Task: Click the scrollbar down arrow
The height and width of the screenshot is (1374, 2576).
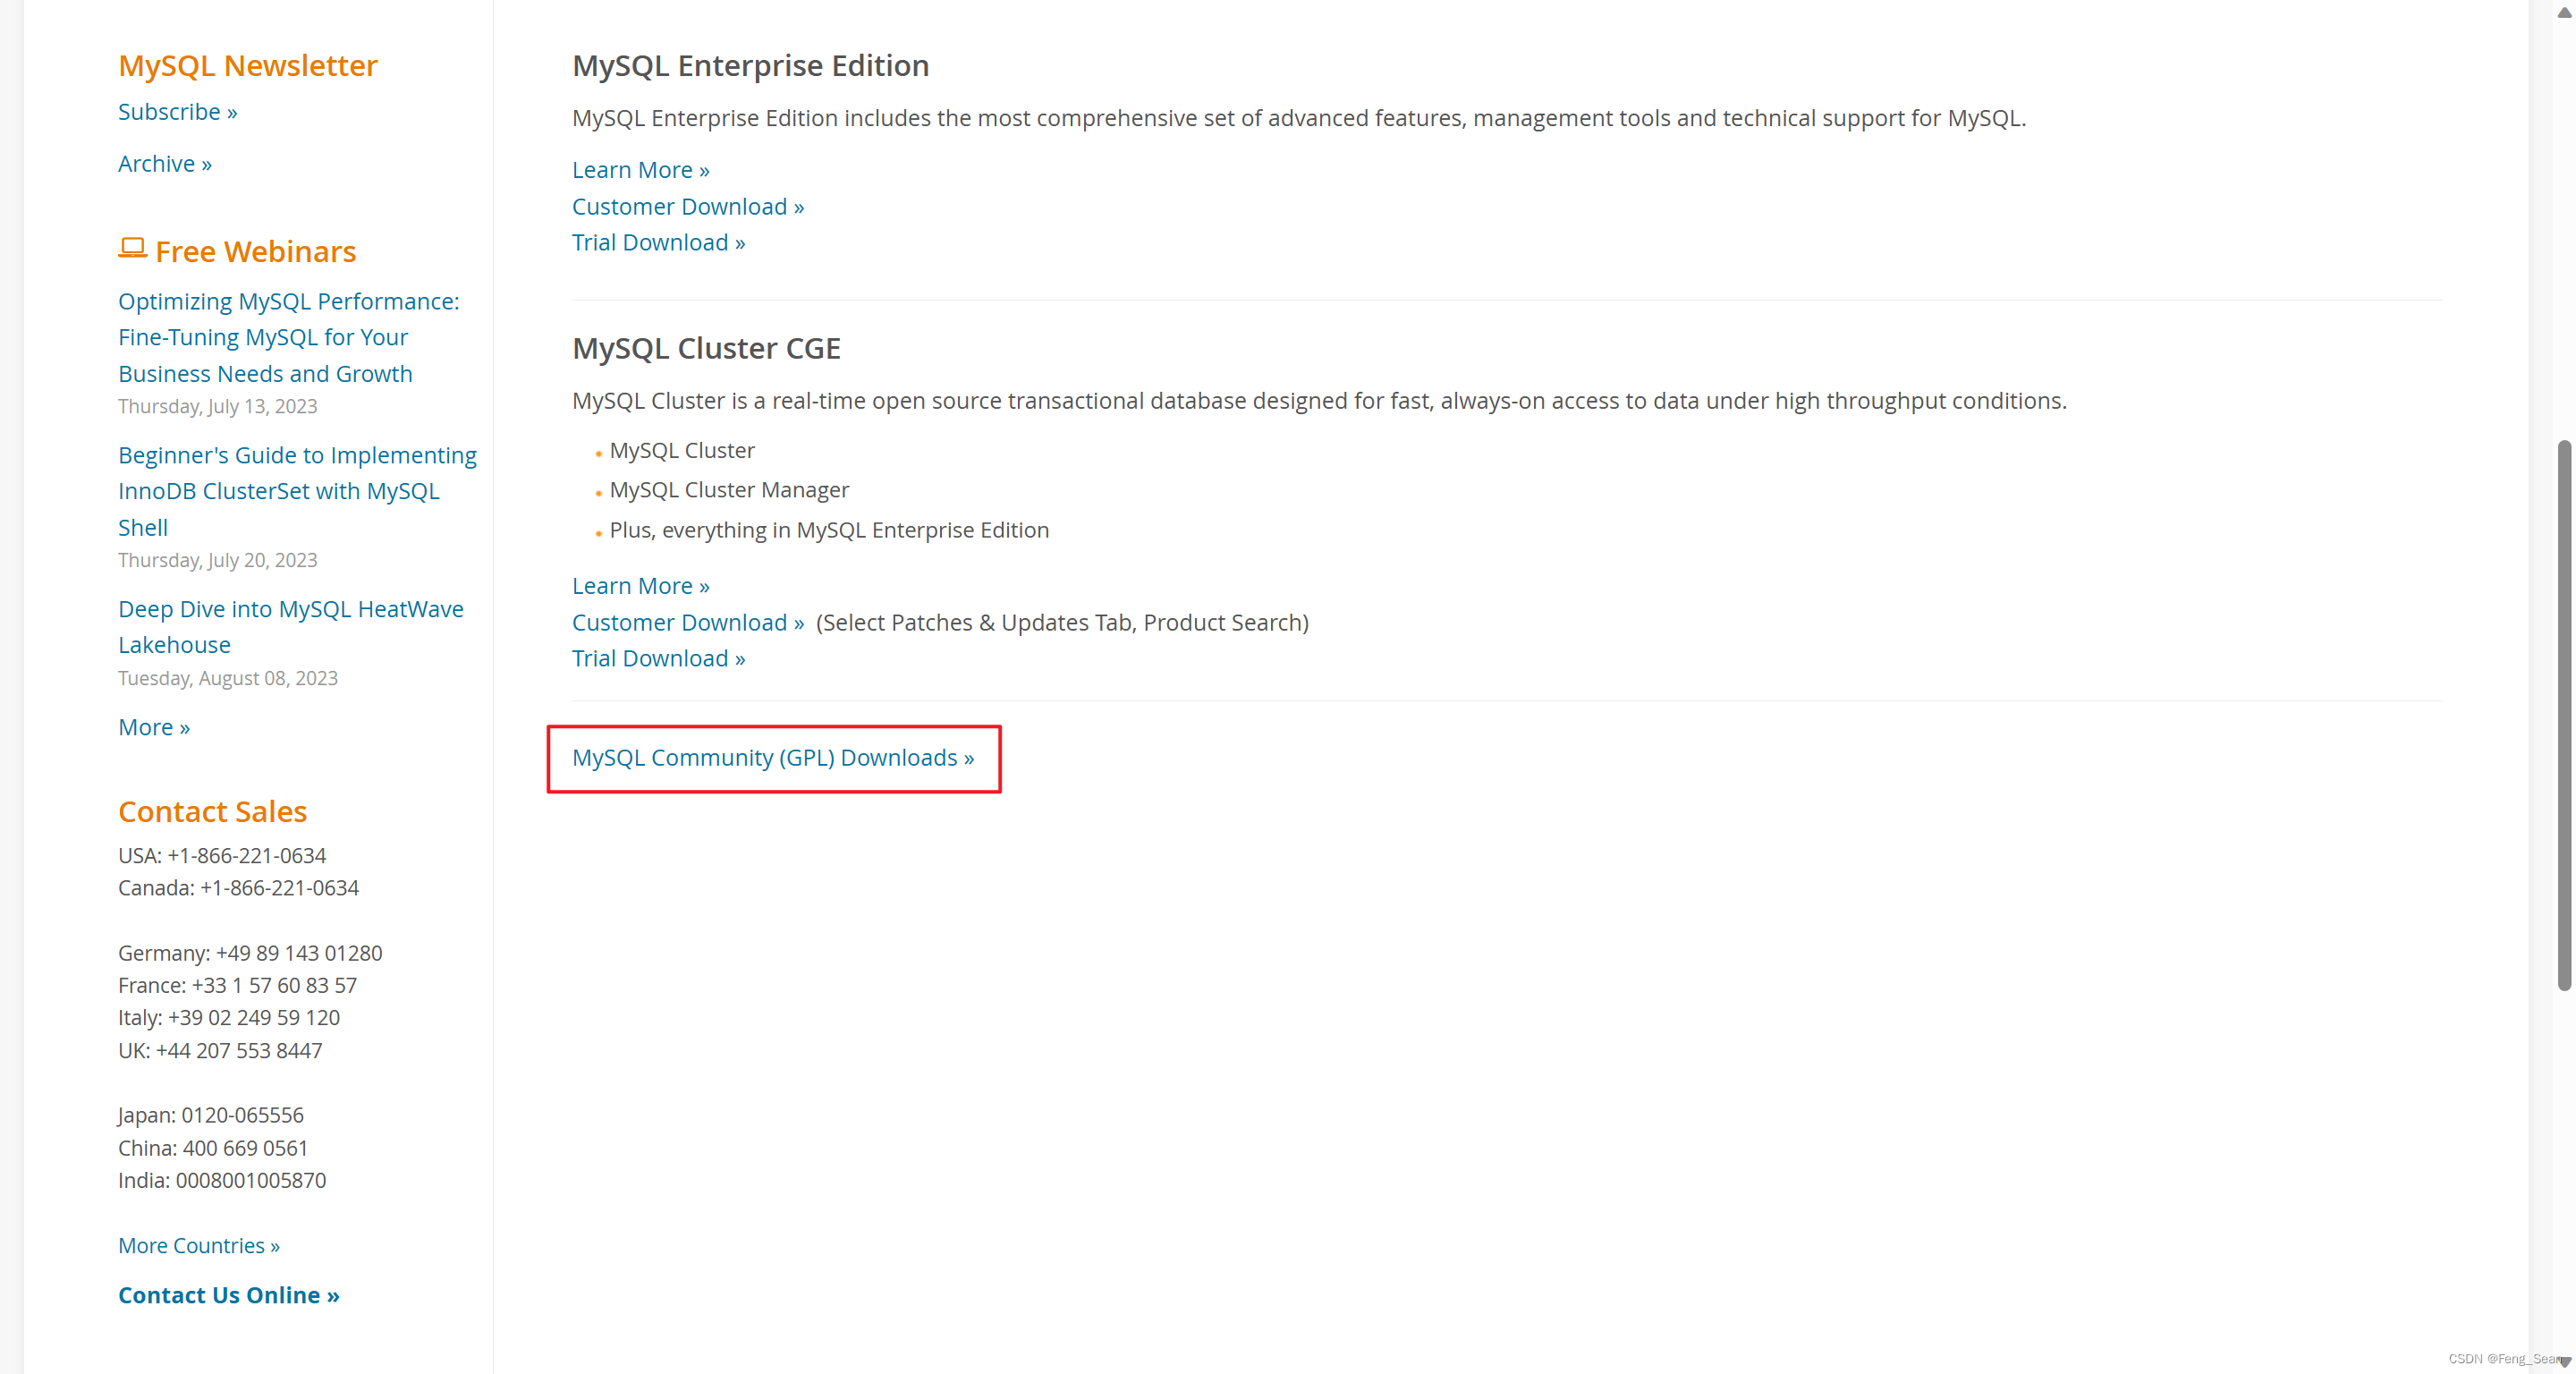Action: point(2564,1362)
